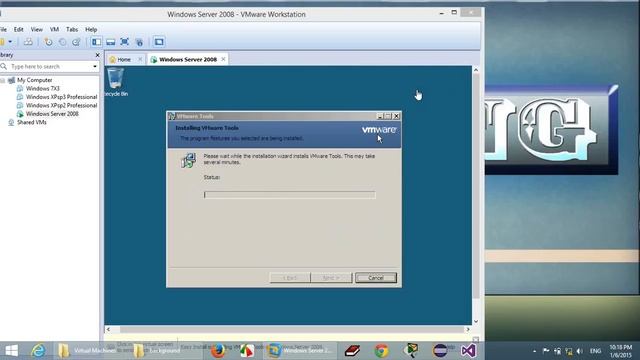Close the VMware Tools dialog
Viewport: 640px width, 360px height.
coord(396,116)
